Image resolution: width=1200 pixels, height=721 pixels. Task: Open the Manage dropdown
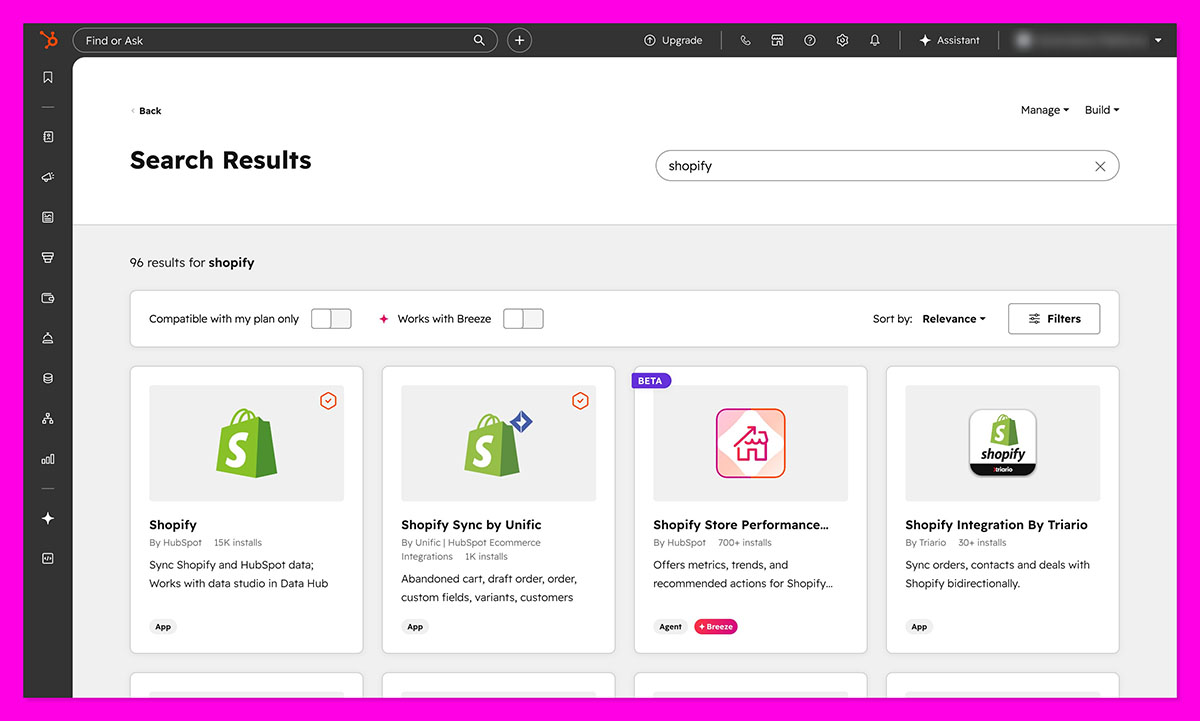pos(1045,110)
